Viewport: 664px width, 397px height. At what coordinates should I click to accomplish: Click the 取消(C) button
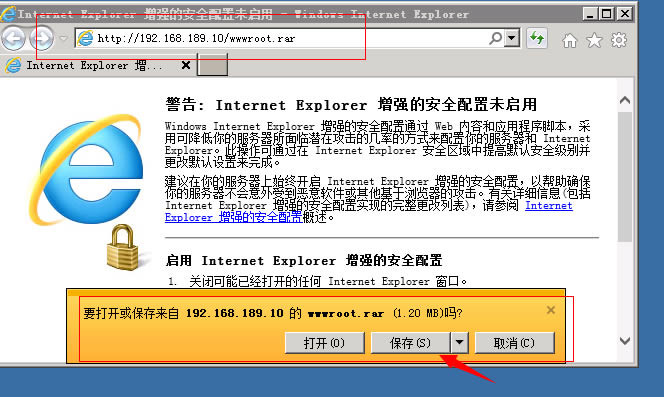click(515, 342)
